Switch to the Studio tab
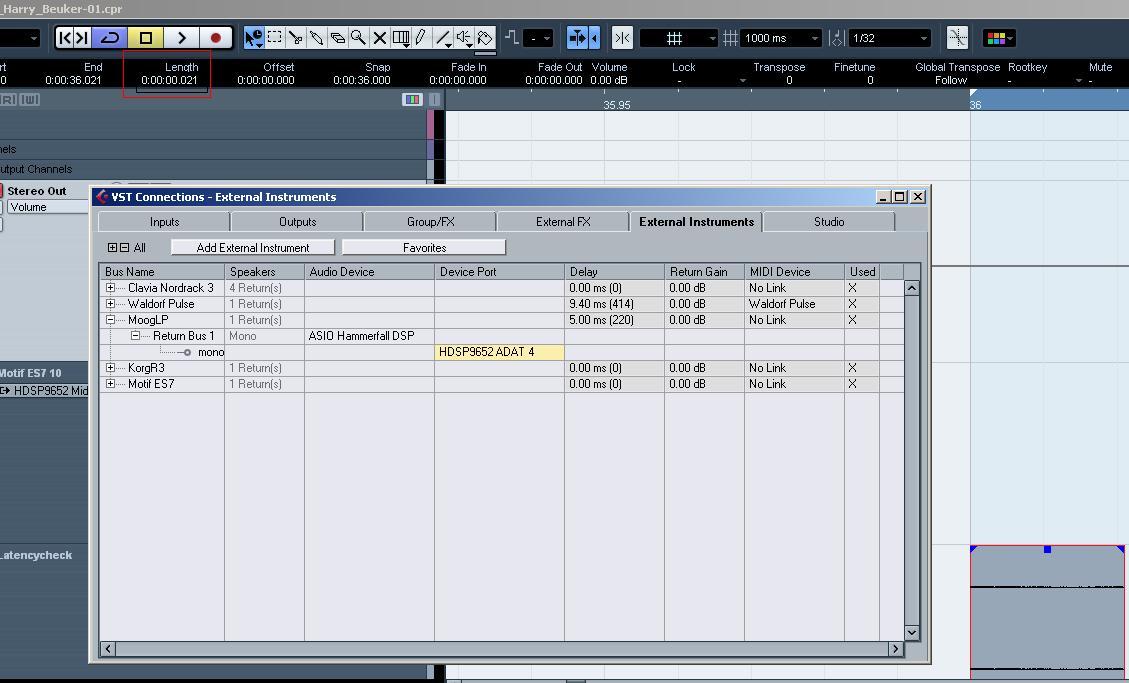The width and height of the screenshot is (1129, 683). [829, 222]
